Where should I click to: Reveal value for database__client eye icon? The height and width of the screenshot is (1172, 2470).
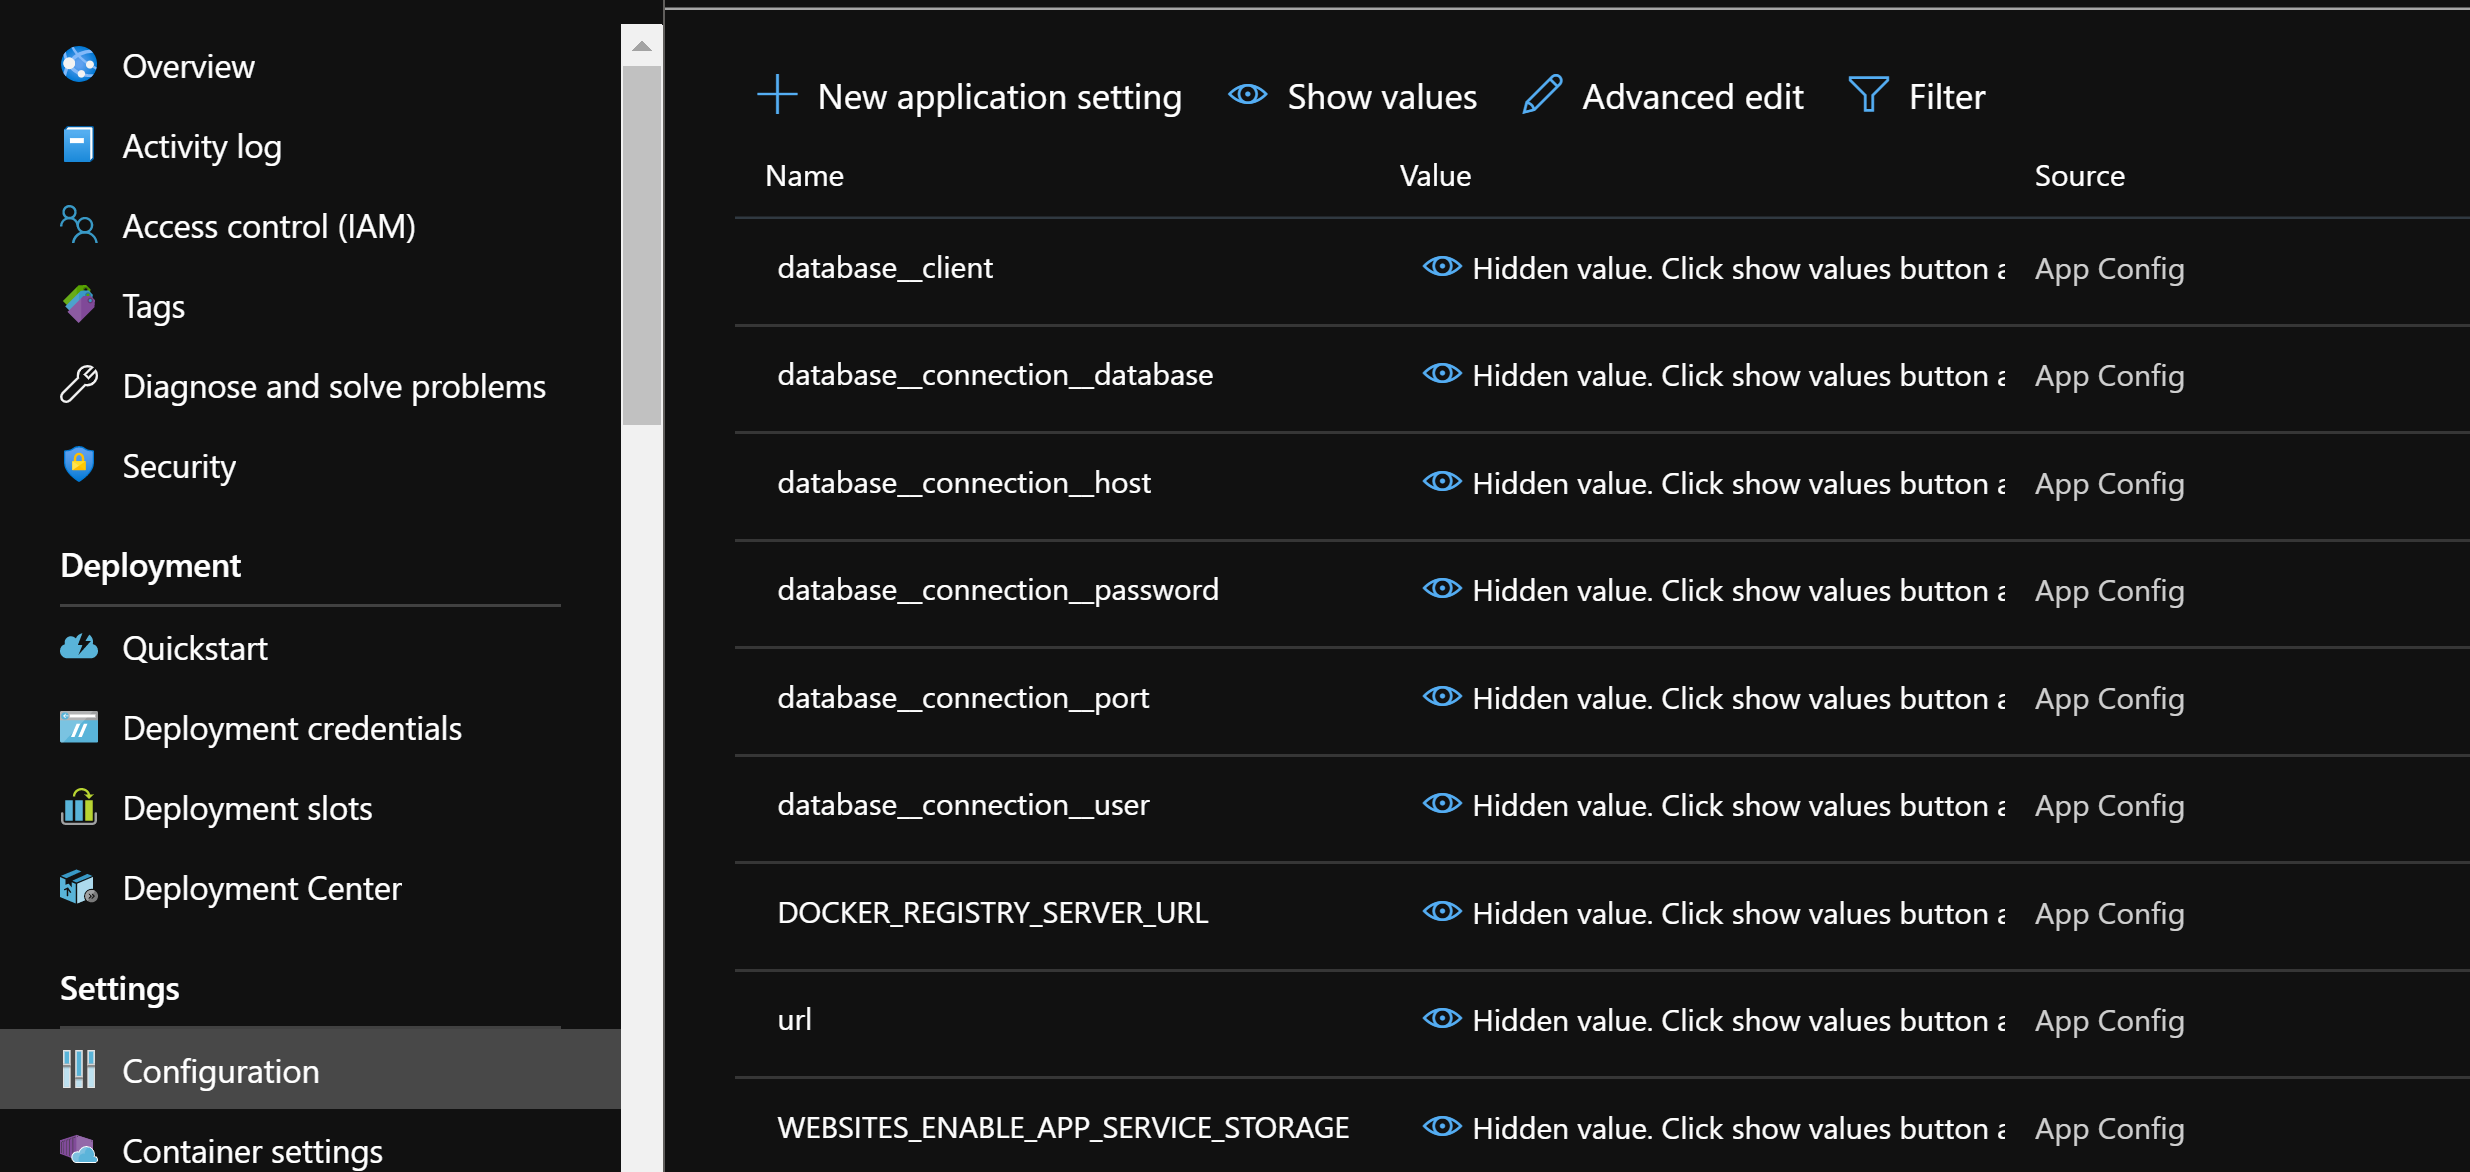[1442, 267]
